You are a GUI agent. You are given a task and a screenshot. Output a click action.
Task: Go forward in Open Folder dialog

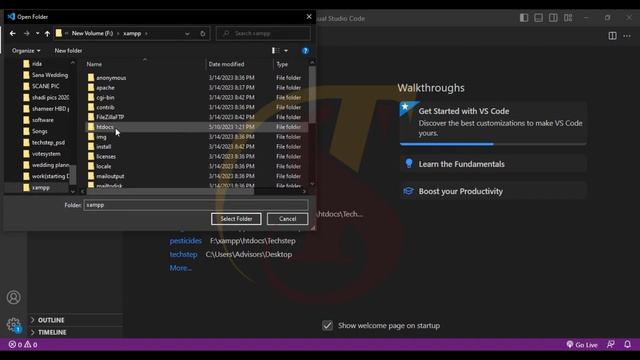[27, 33]
